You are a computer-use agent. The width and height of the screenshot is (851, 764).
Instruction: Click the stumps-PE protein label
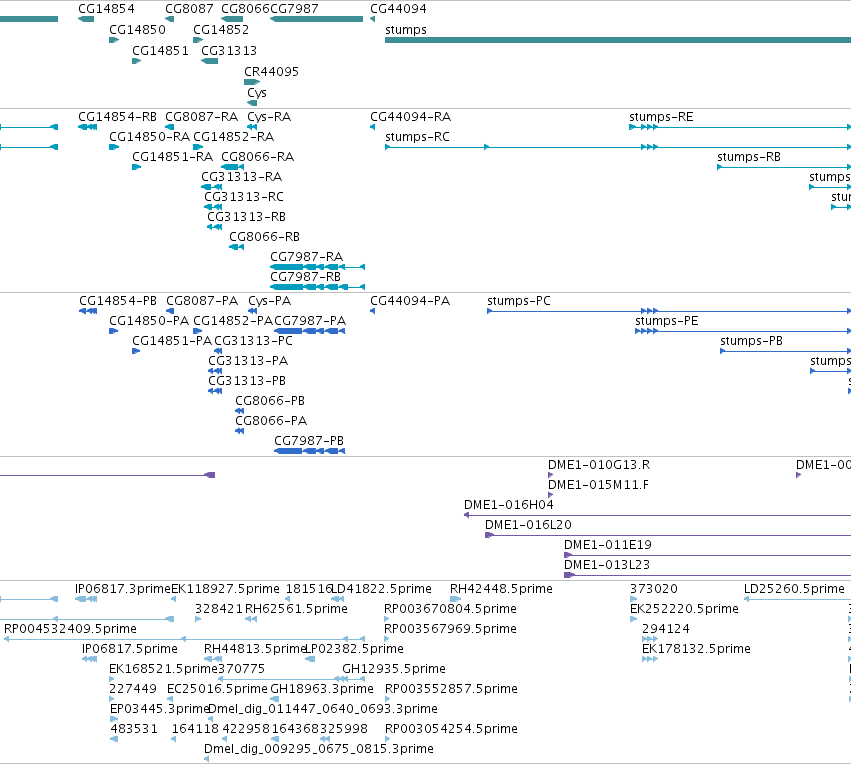(x=667, y=321)
